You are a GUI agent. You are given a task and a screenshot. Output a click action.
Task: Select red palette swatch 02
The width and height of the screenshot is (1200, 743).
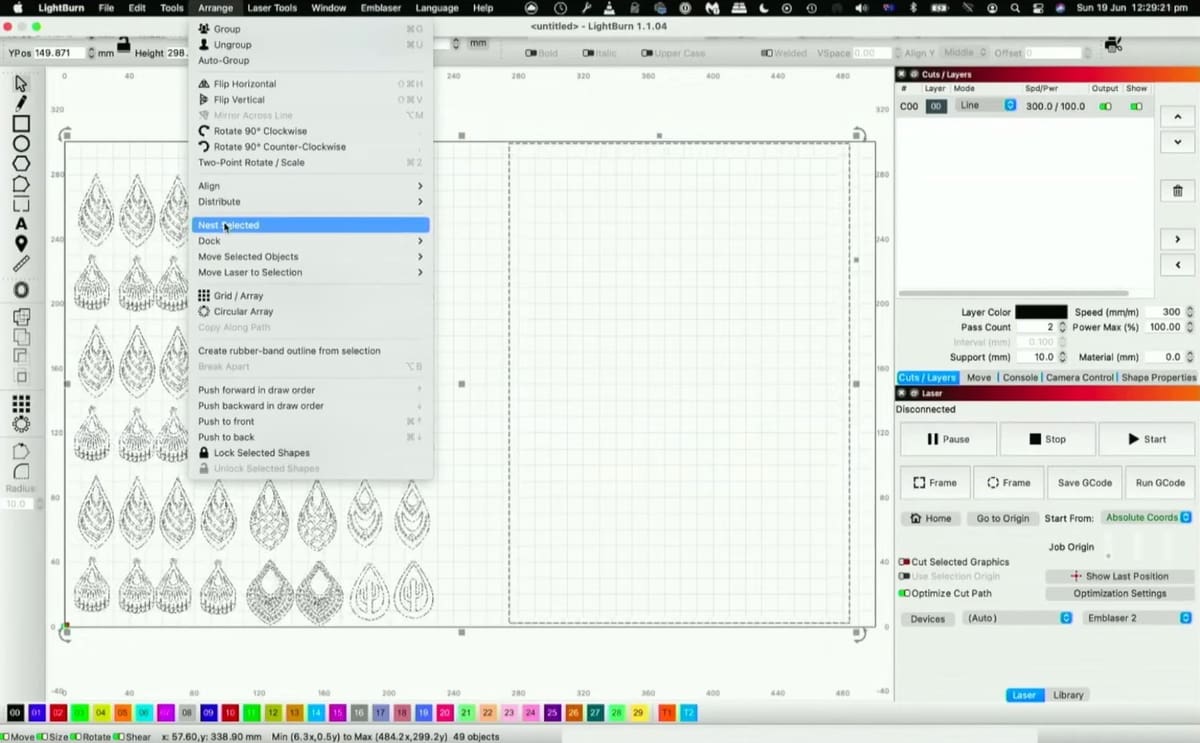pos(57,713)
